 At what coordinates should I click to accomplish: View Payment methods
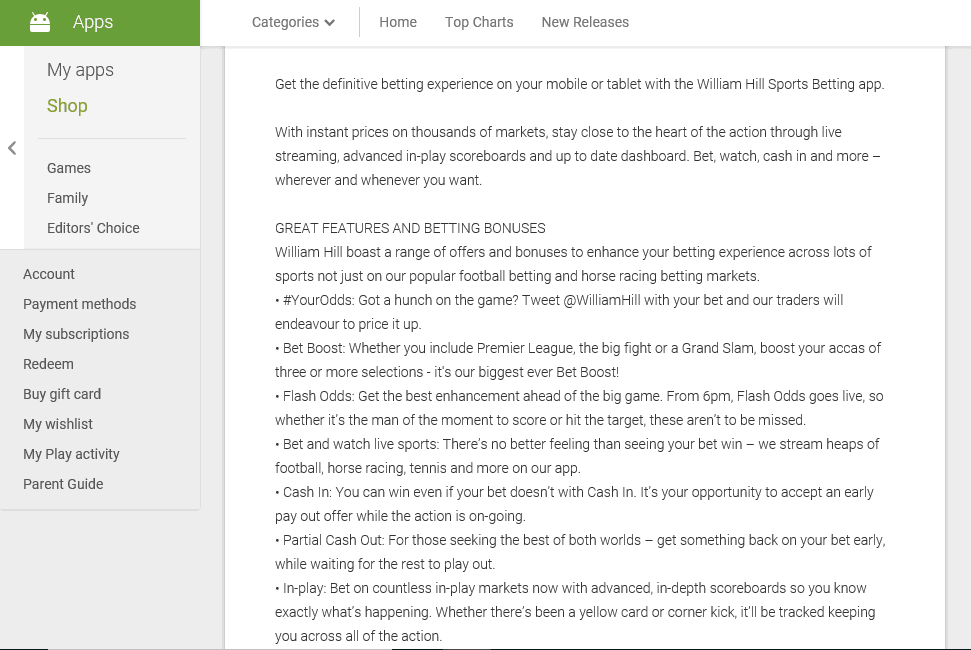[x=79, y=304]
